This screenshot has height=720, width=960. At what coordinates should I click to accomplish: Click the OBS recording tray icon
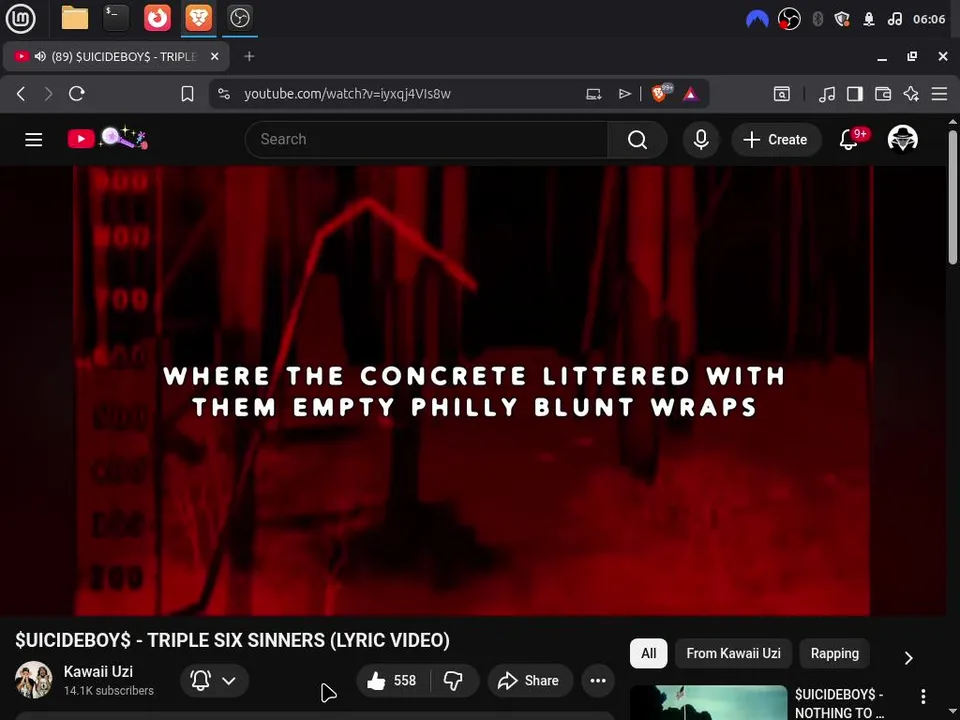[x=789, y=19]
